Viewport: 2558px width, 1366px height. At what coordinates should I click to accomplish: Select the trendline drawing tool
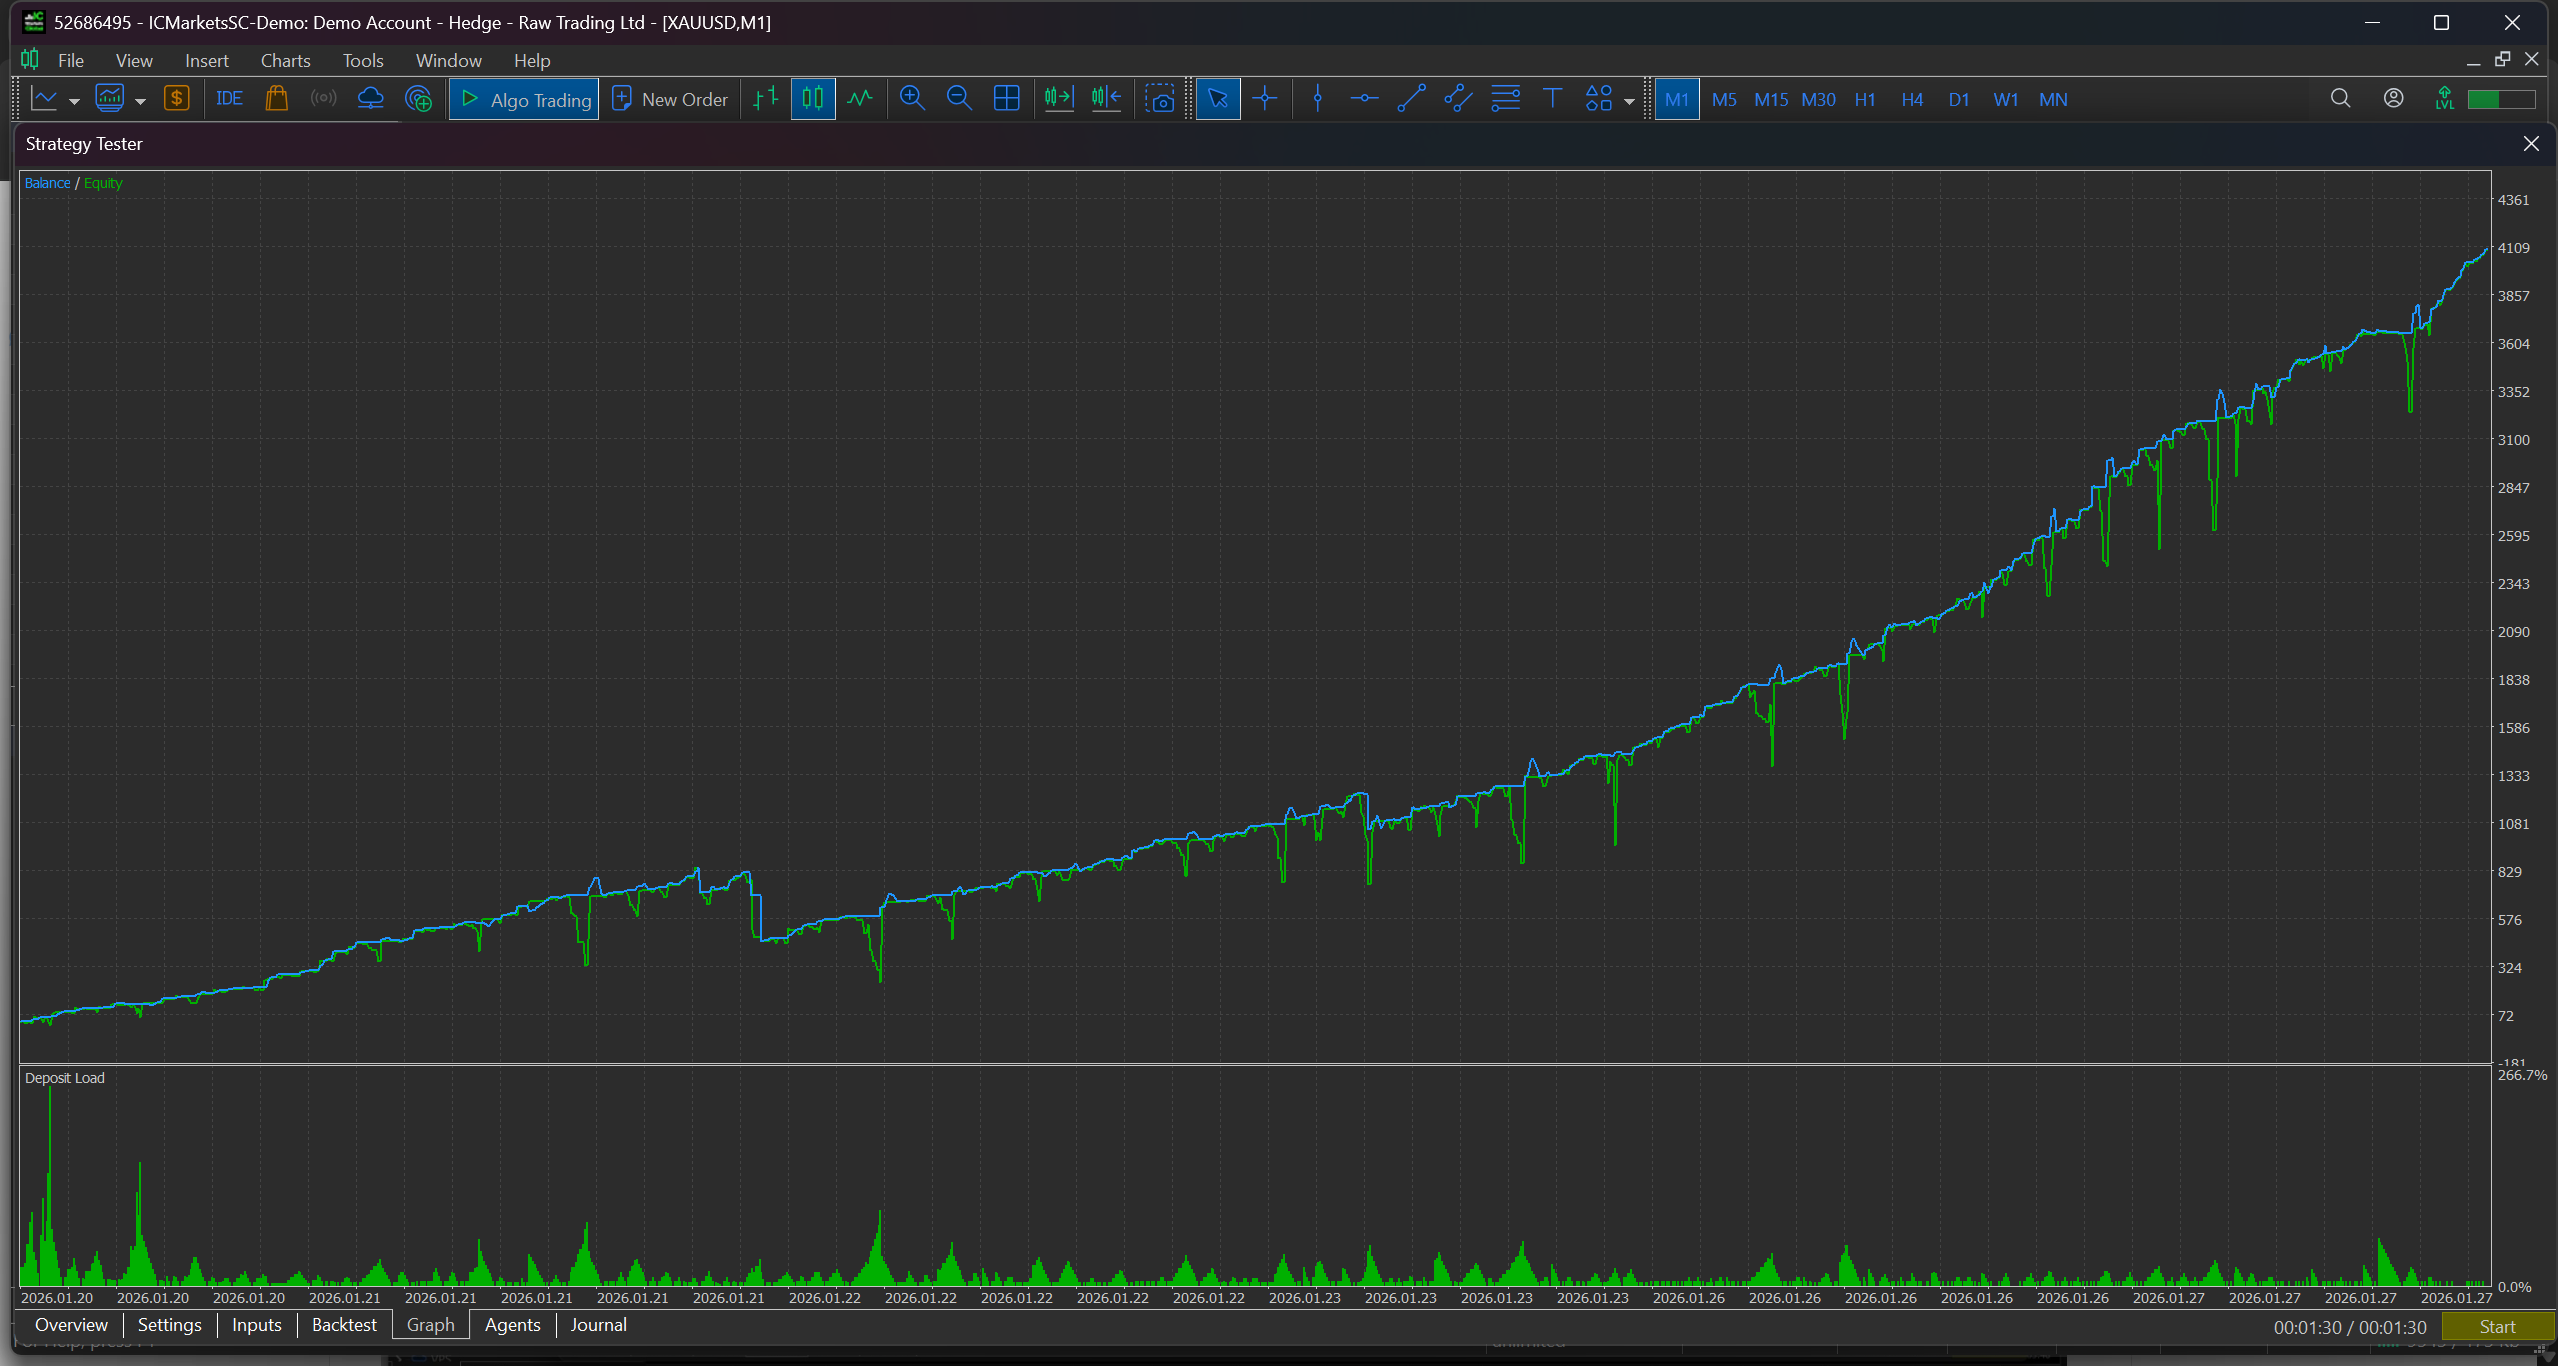1410,99
